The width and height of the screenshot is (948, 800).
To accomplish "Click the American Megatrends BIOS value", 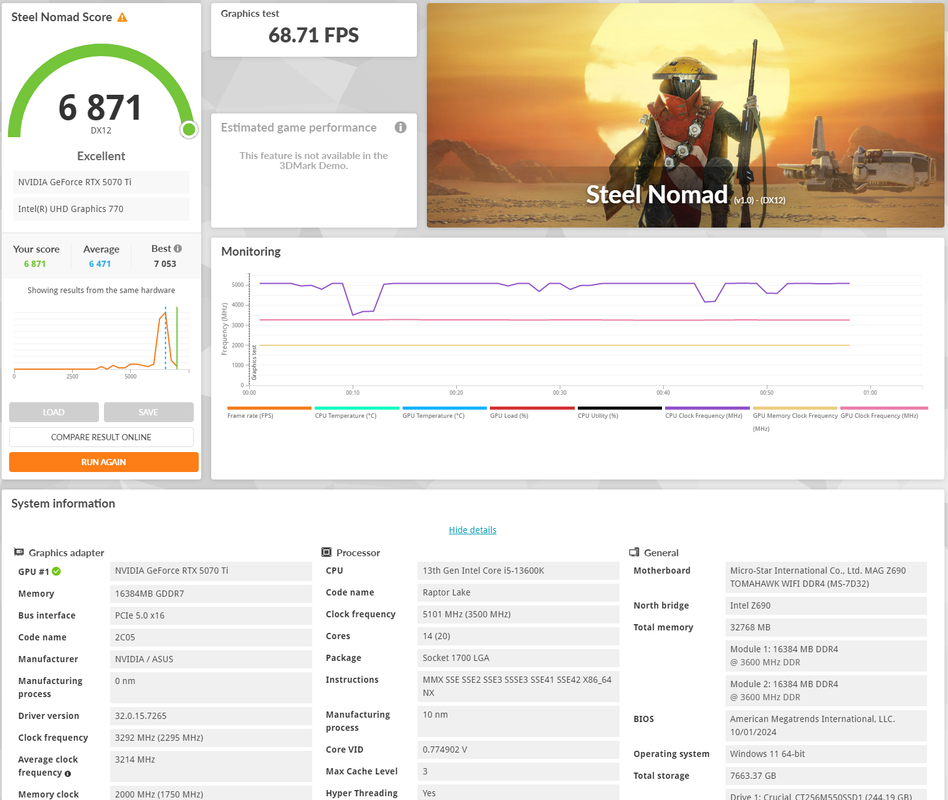I will [x=826, y=726].
